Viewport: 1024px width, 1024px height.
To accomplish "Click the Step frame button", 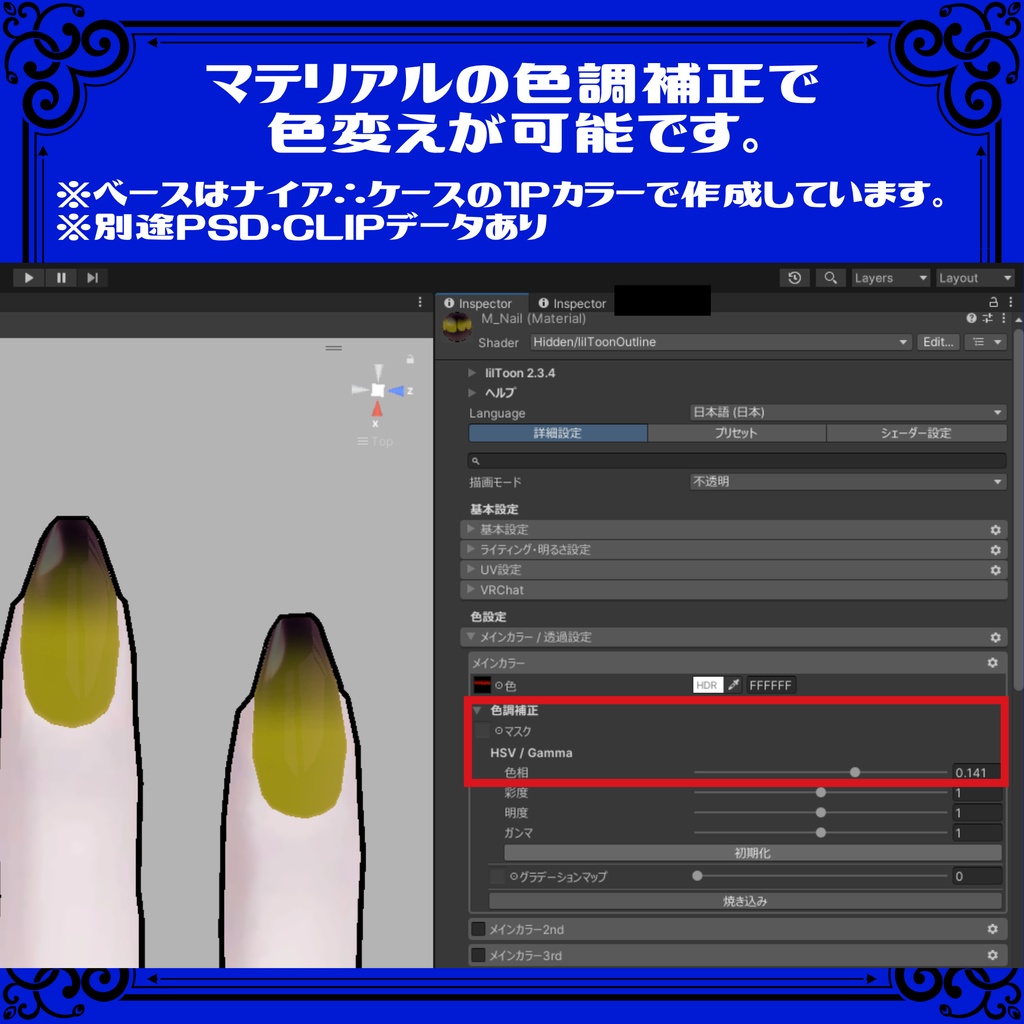I will [x=93, y=278].
